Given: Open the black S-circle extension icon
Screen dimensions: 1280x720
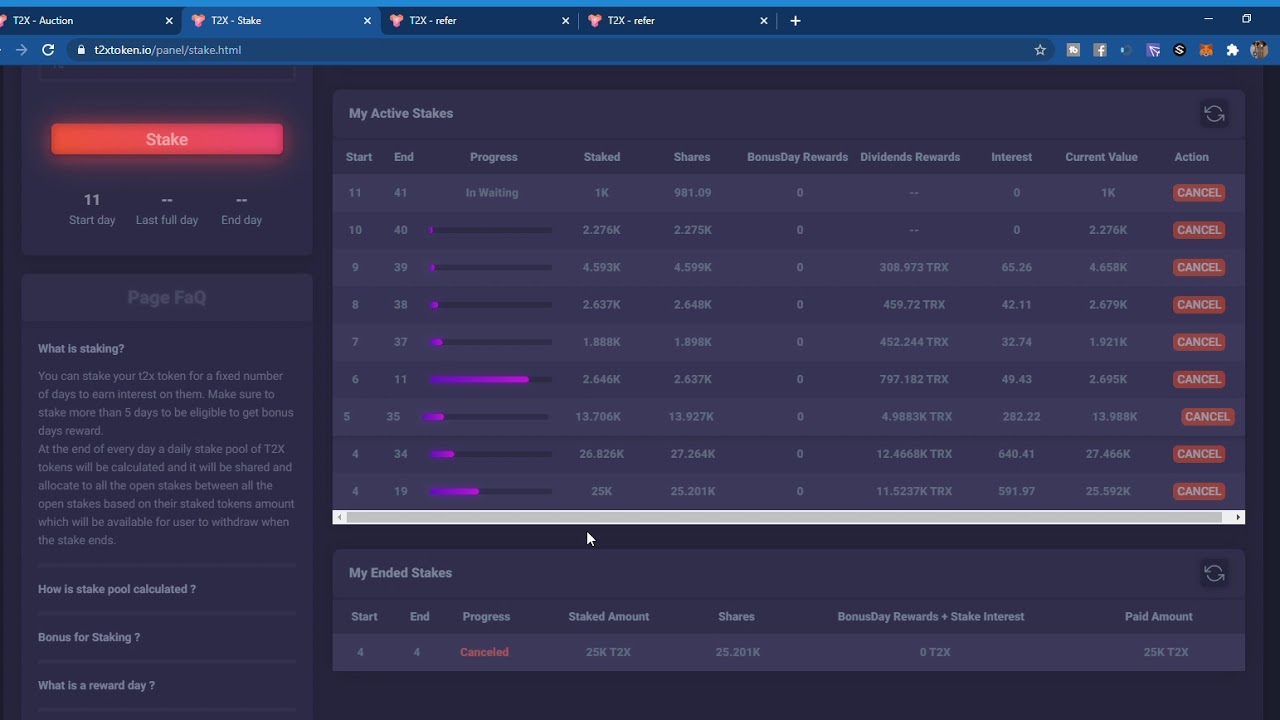Looking at the screenshot, I should pos(1179,50).
